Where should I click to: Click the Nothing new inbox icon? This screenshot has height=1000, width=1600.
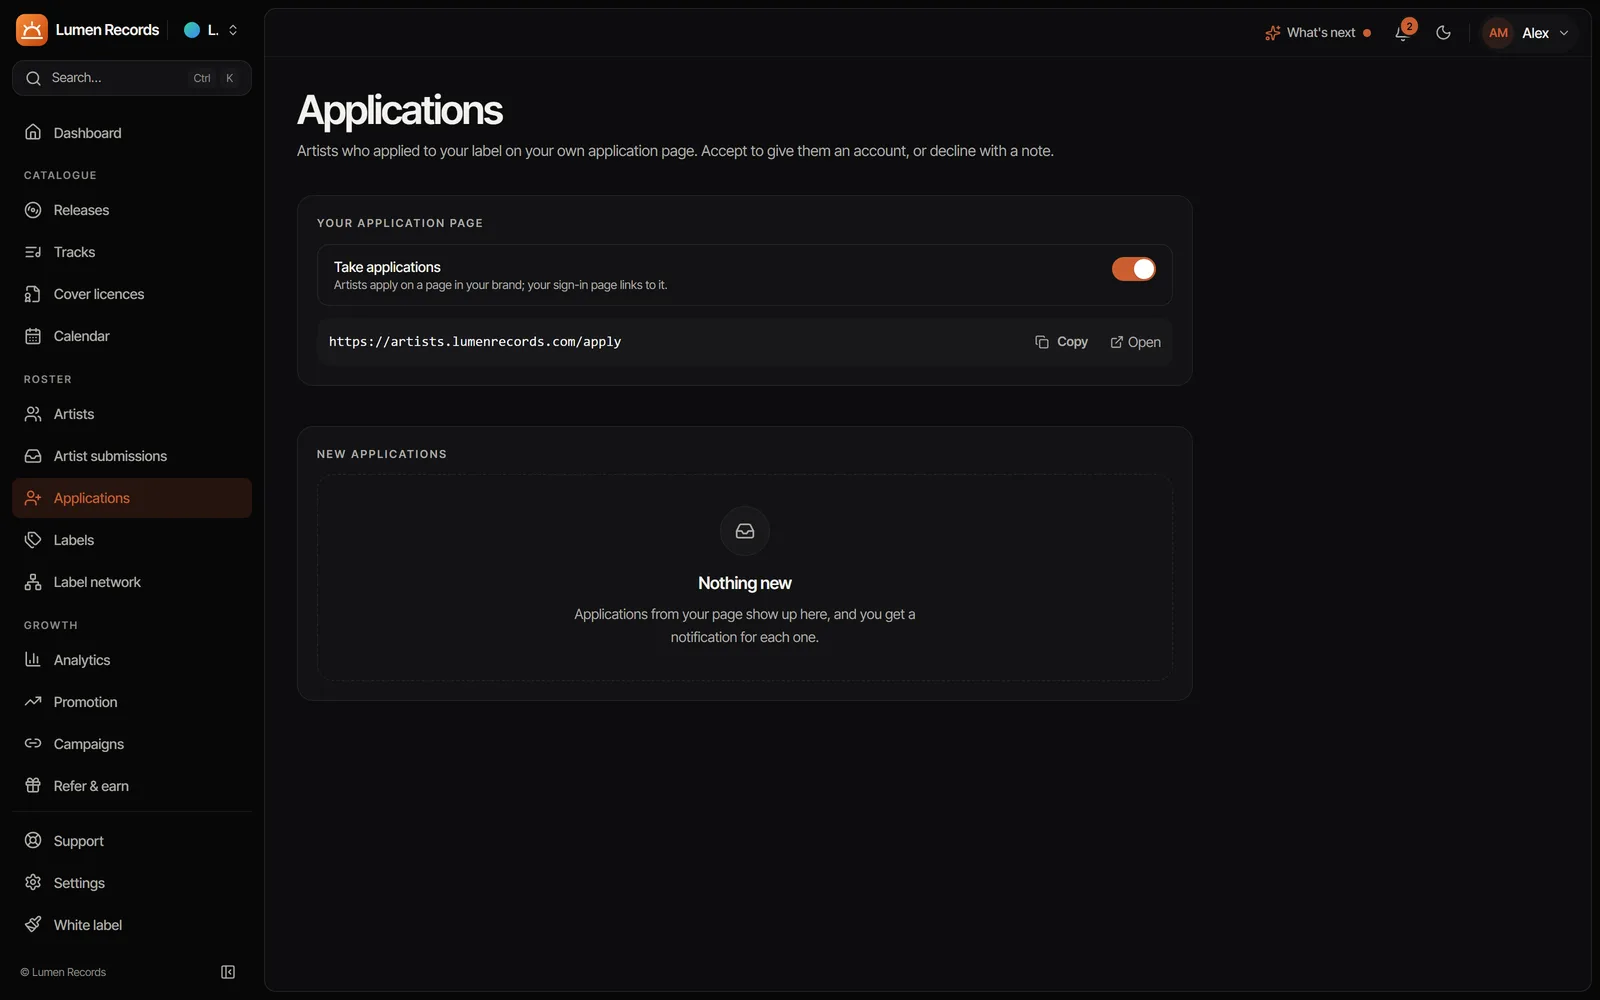(x=745, y=531)
